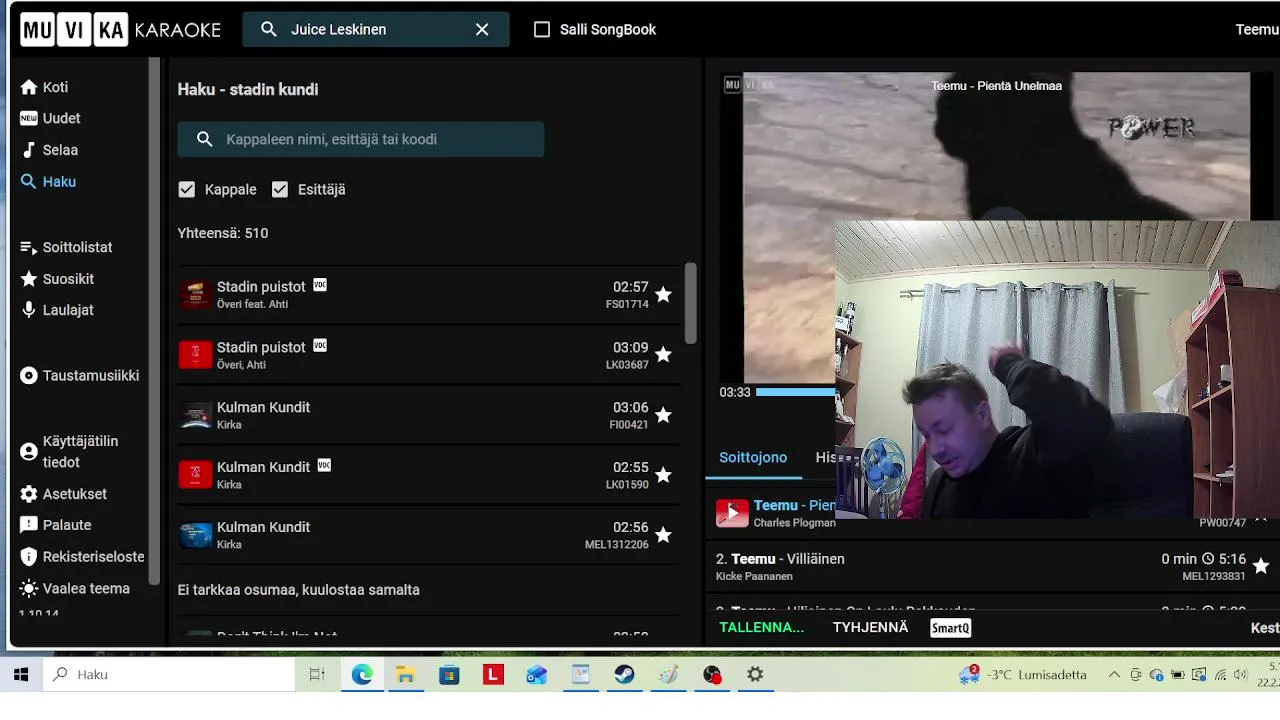Screen dimensions: 1280x720
Task: Open Soittolistat playlists
Action: click(x=66, y=247)
